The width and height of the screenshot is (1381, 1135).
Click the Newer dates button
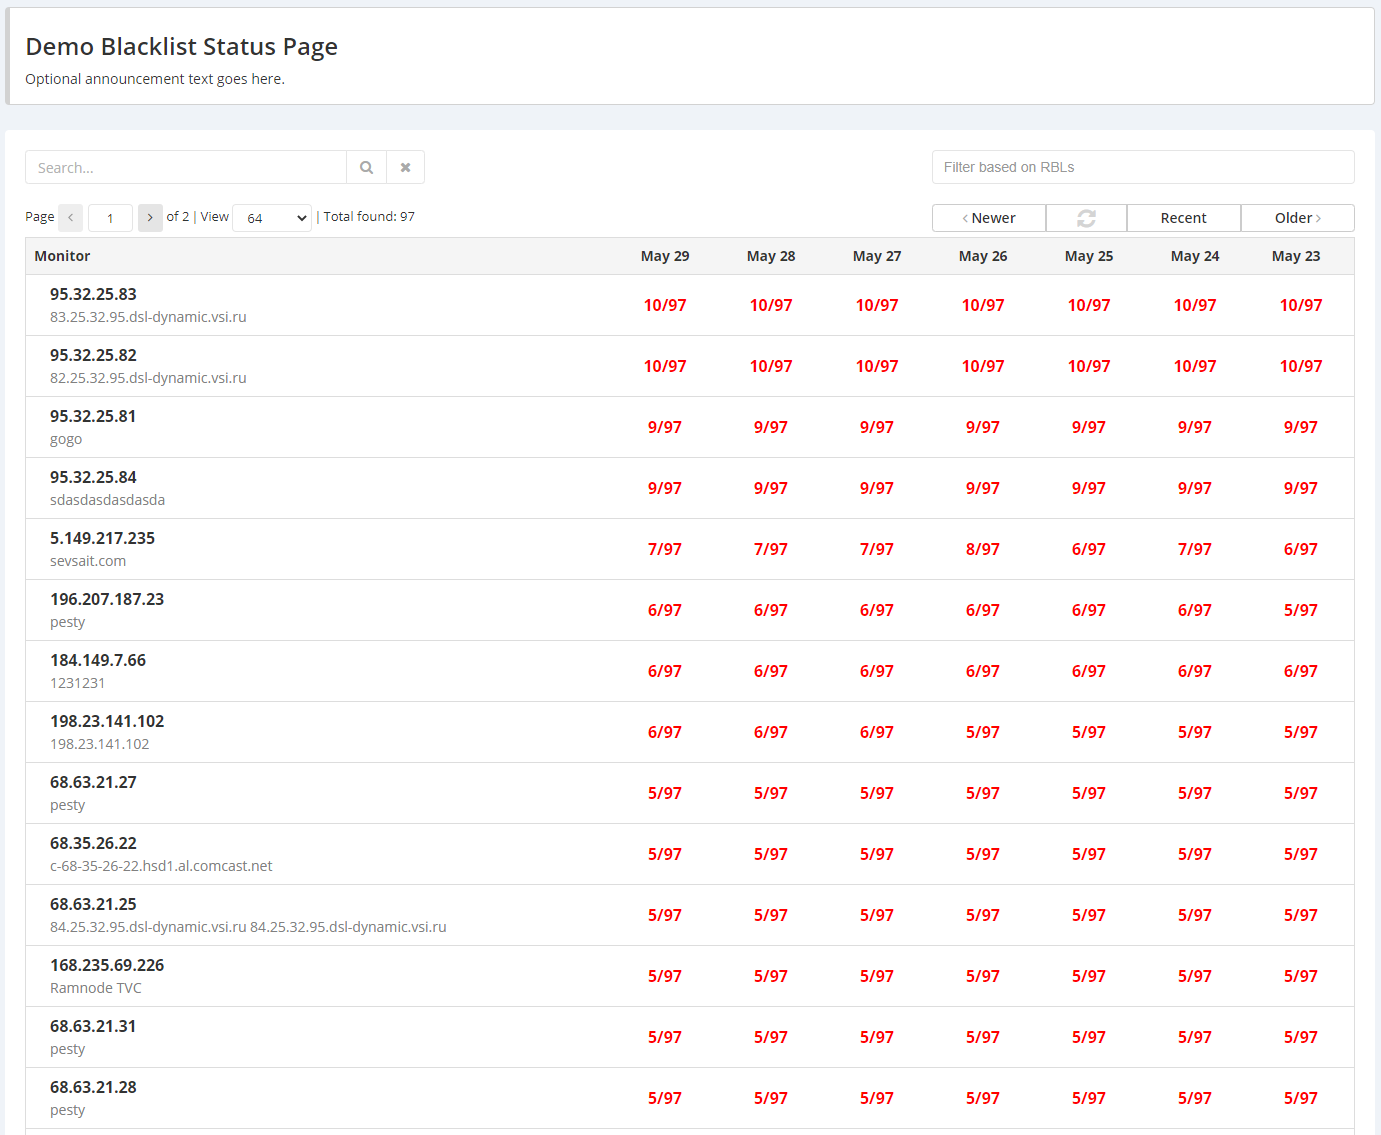988,218
